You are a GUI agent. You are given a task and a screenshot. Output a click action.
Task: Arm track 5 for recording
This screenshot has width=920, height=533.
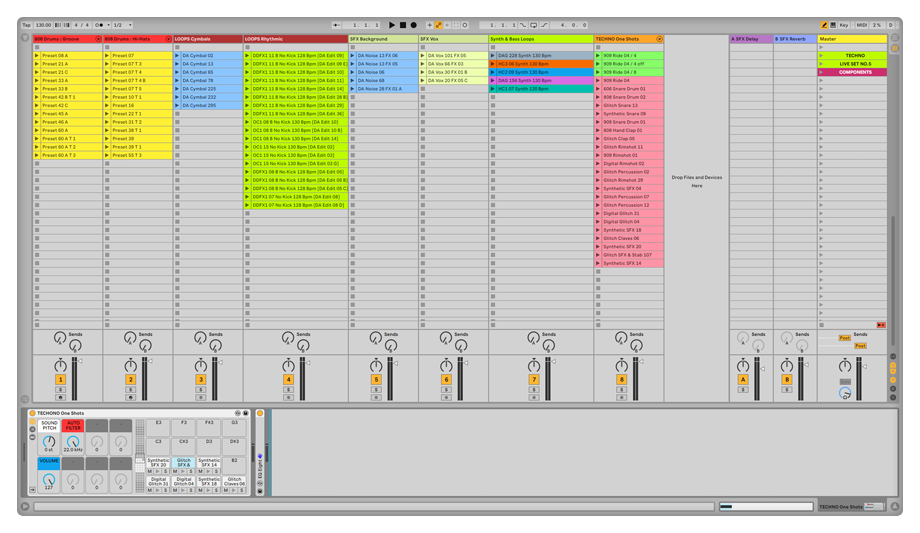click(x=376, y=397)
